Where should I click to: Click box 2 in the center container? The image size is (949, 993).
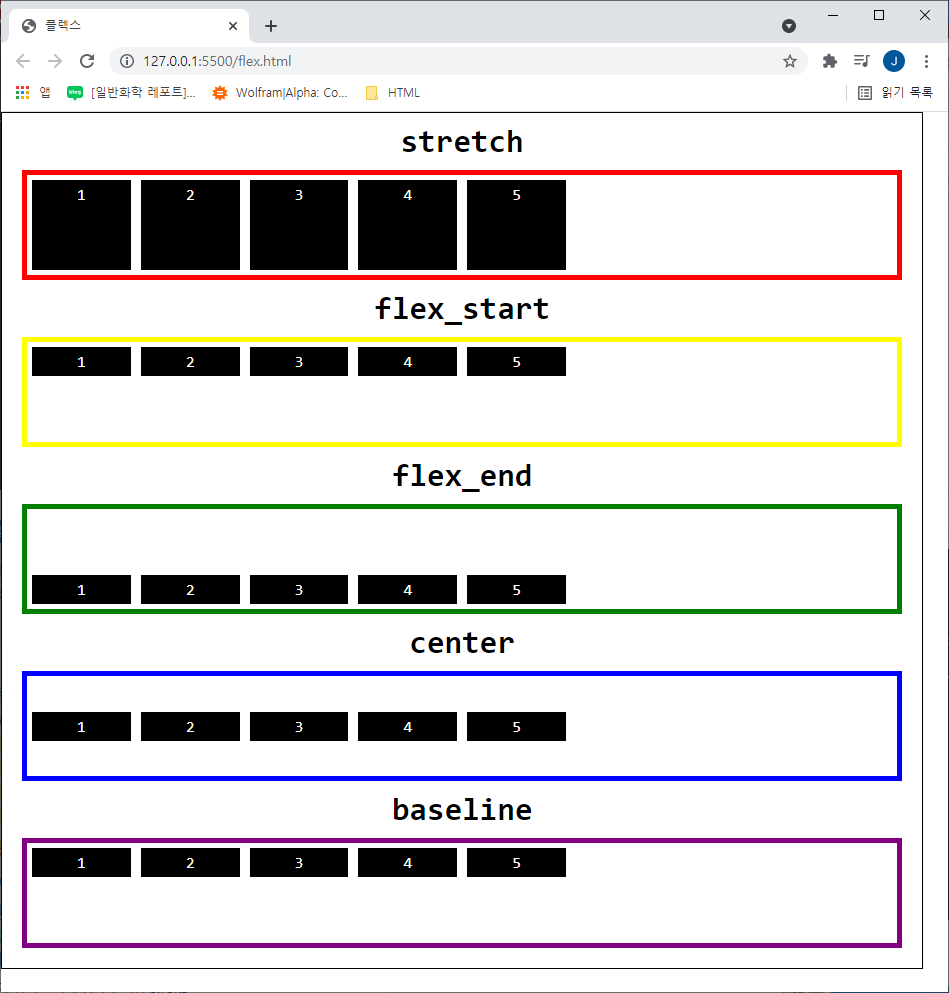191,726
